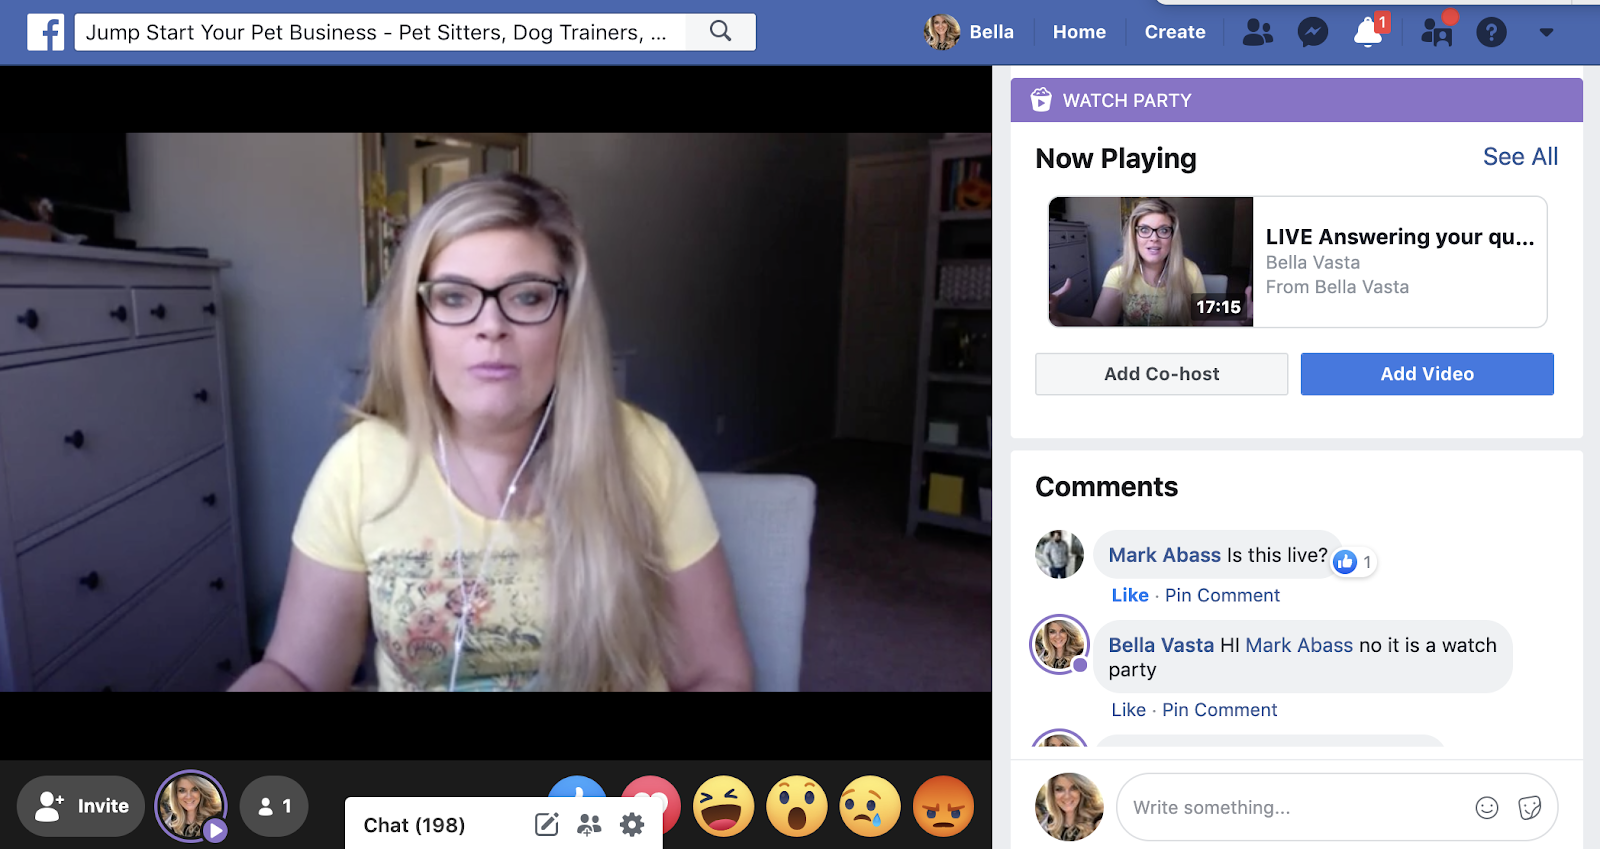Click the Mark Abass mention in Bella's reply

[x=1299, y=645]
